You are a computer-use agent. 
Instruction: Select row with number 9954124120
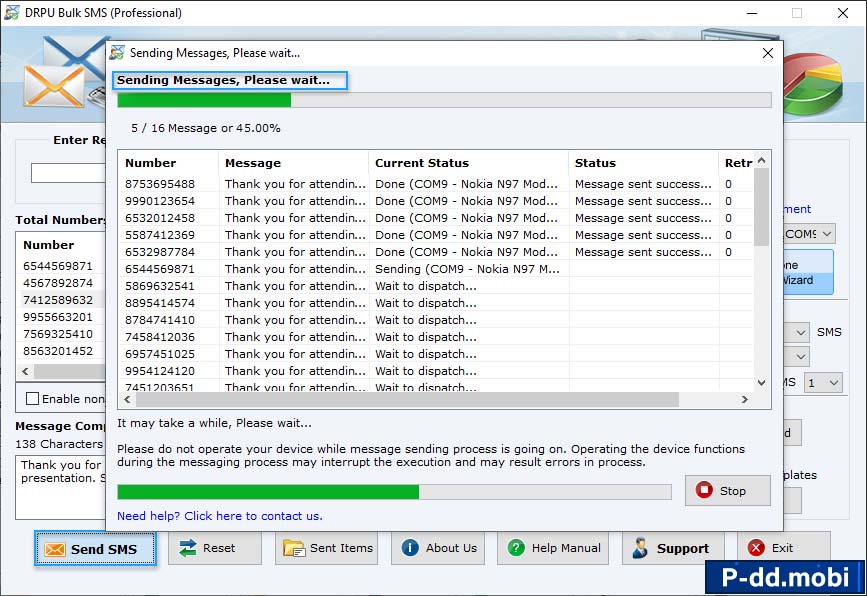pyautogui.click(x=436, y=371)
